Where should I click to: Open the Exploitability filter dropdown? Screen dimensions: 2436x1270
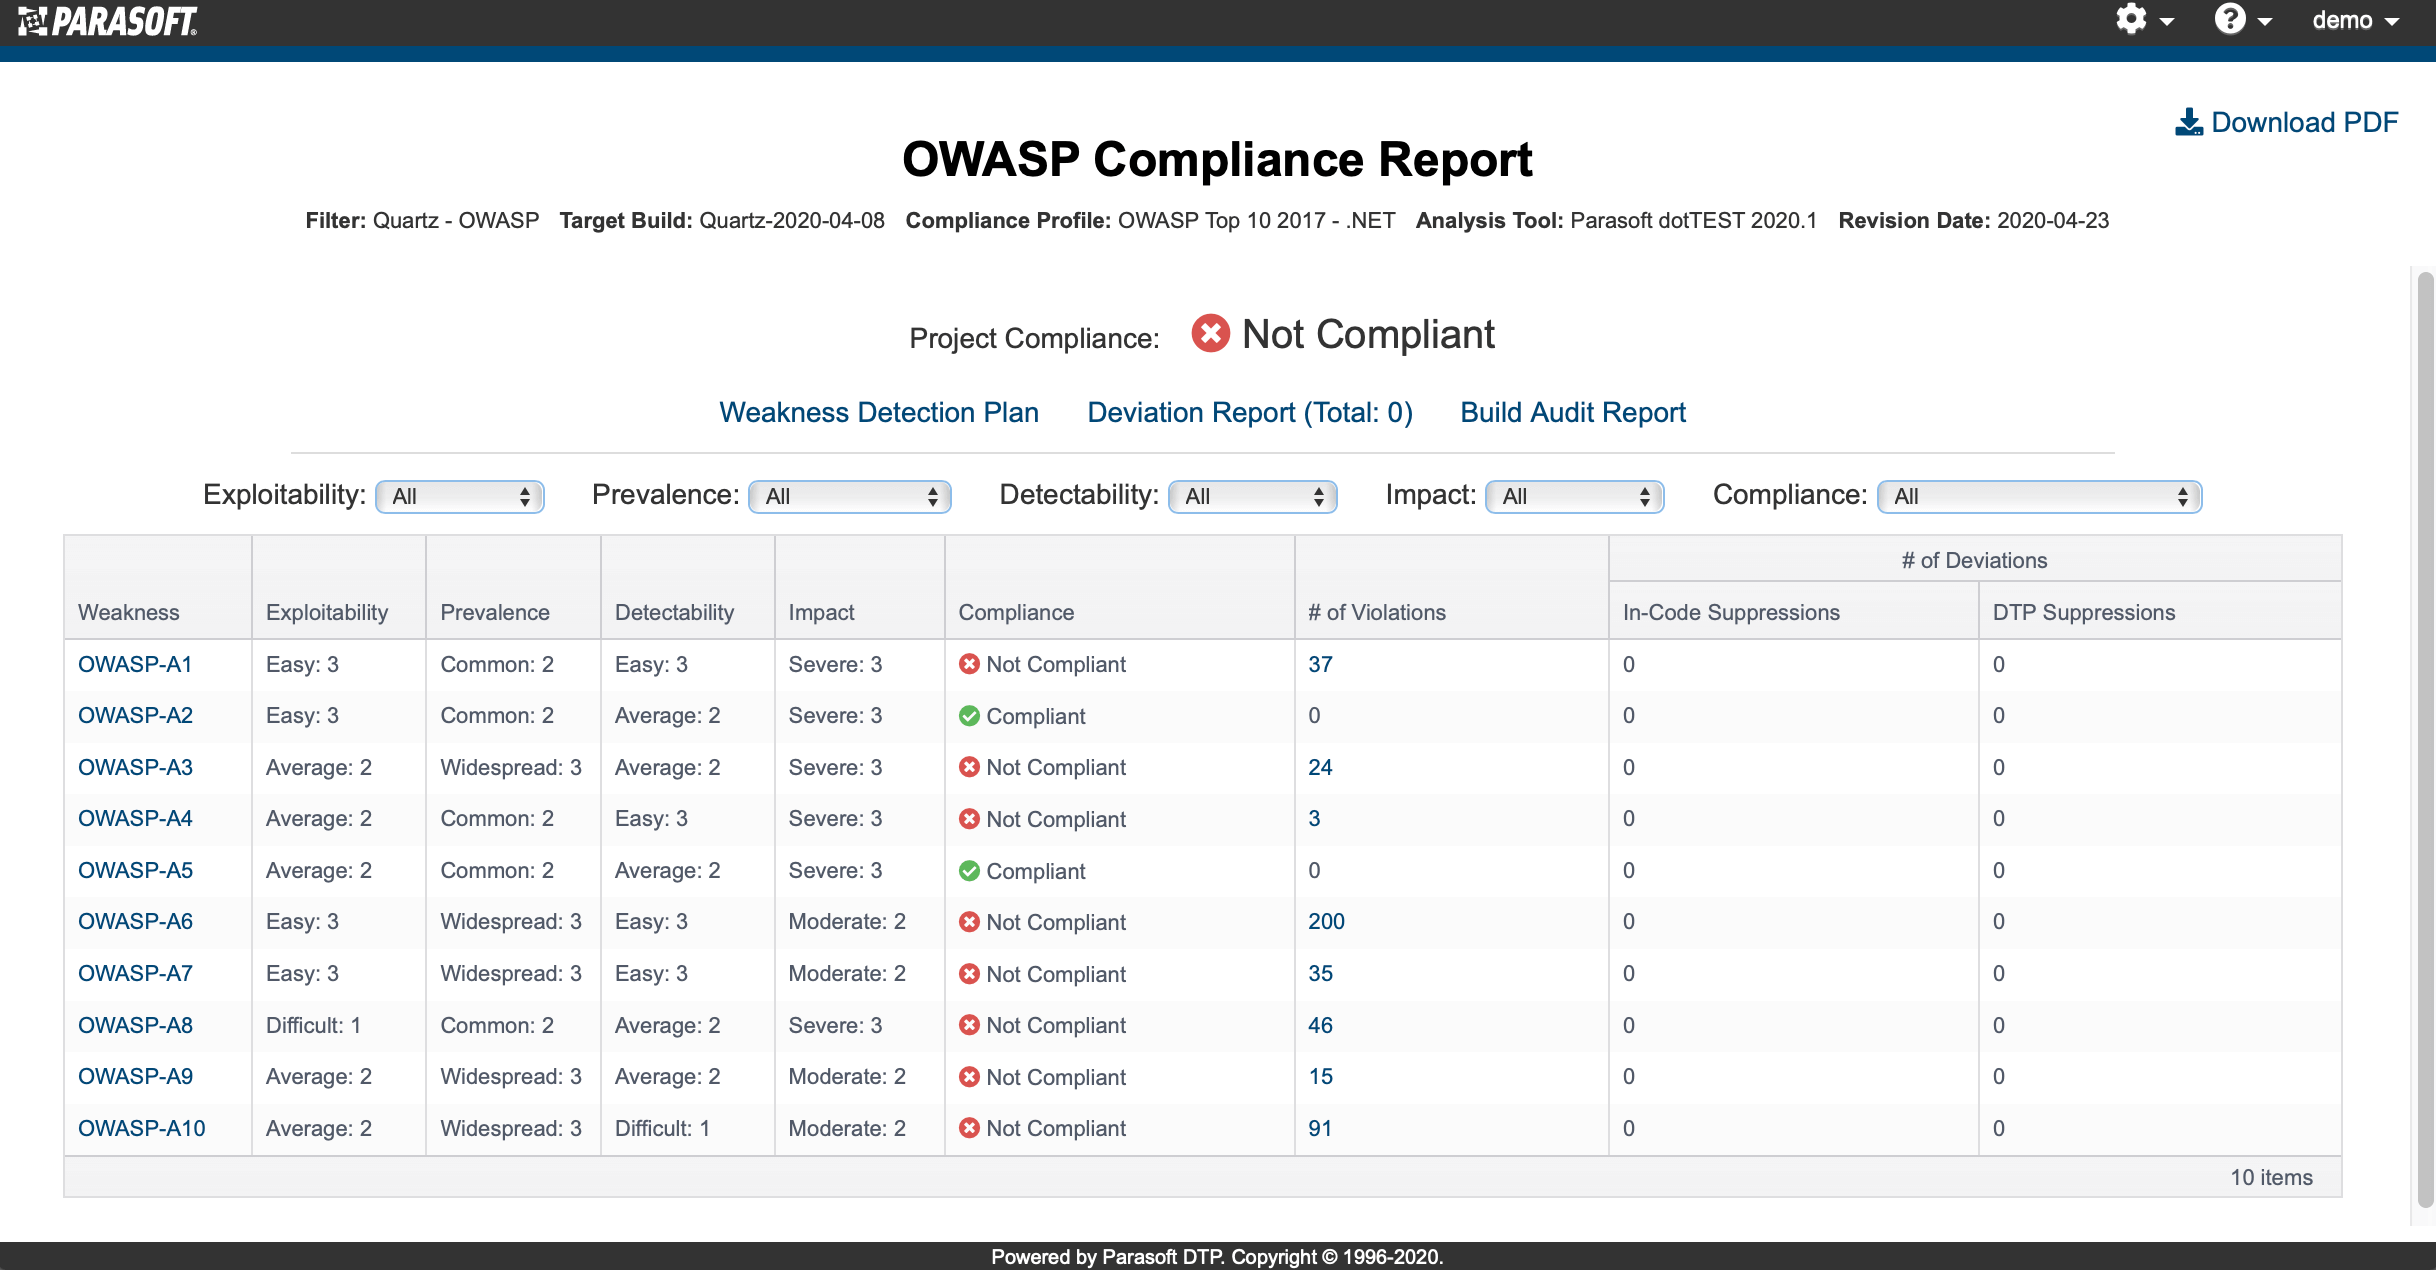tap(460, 496)
